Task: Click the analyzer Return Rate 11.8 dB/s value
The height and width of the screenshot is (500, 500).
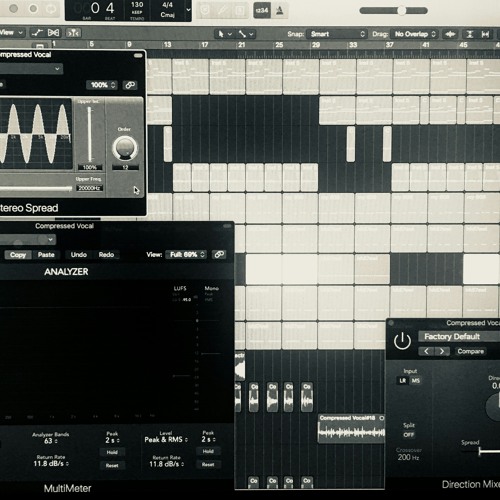Action: coord(51,464)
